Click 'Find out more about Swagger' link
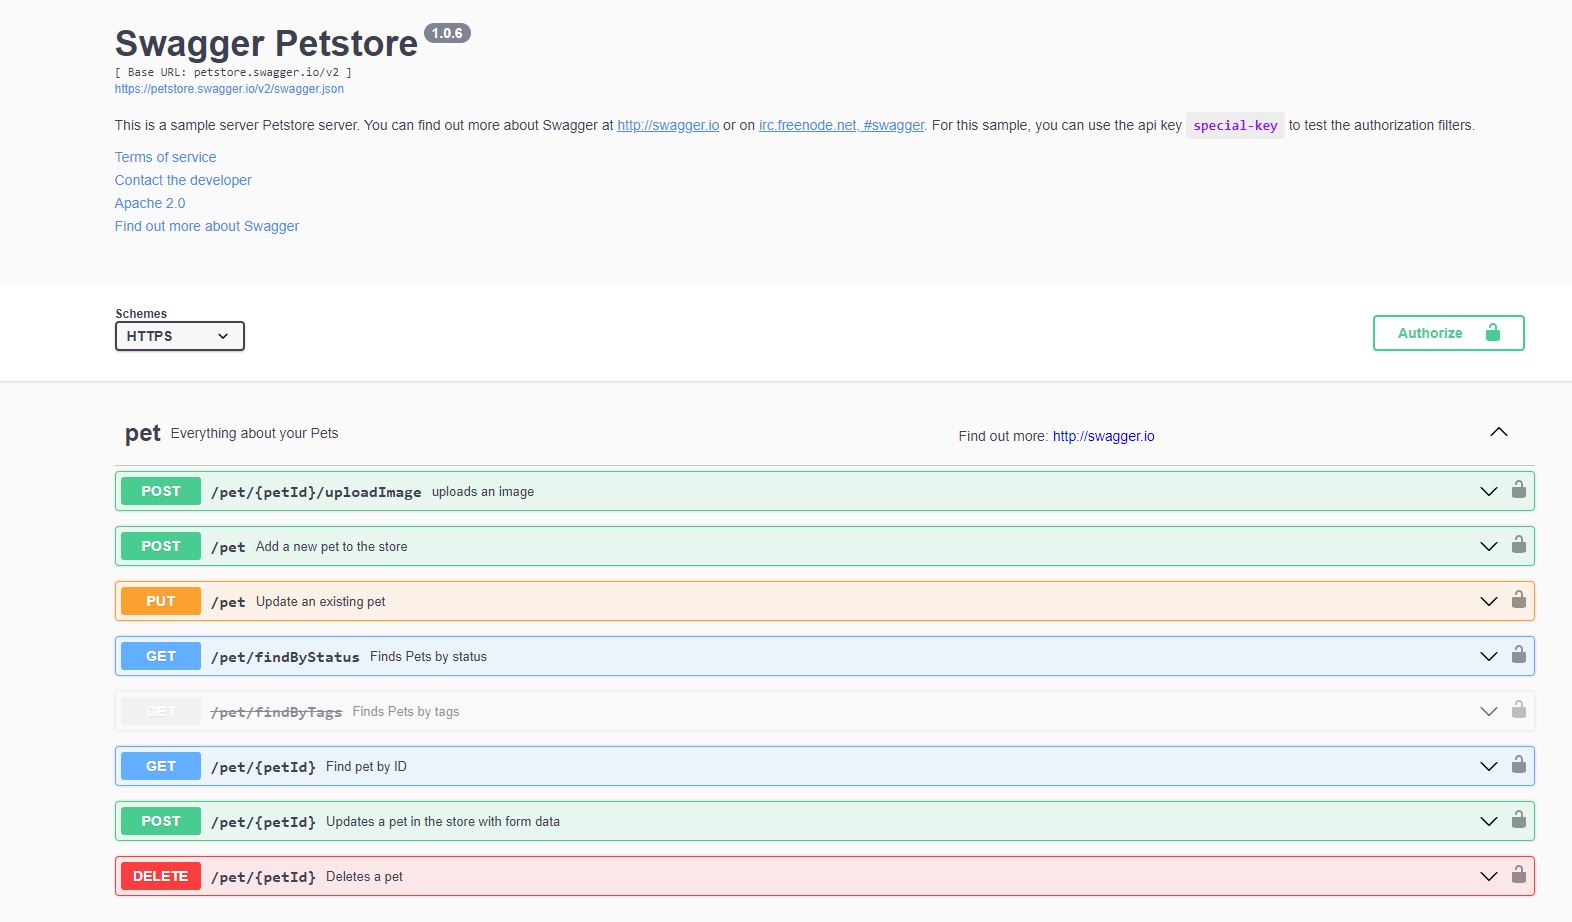 pos(207,226)
